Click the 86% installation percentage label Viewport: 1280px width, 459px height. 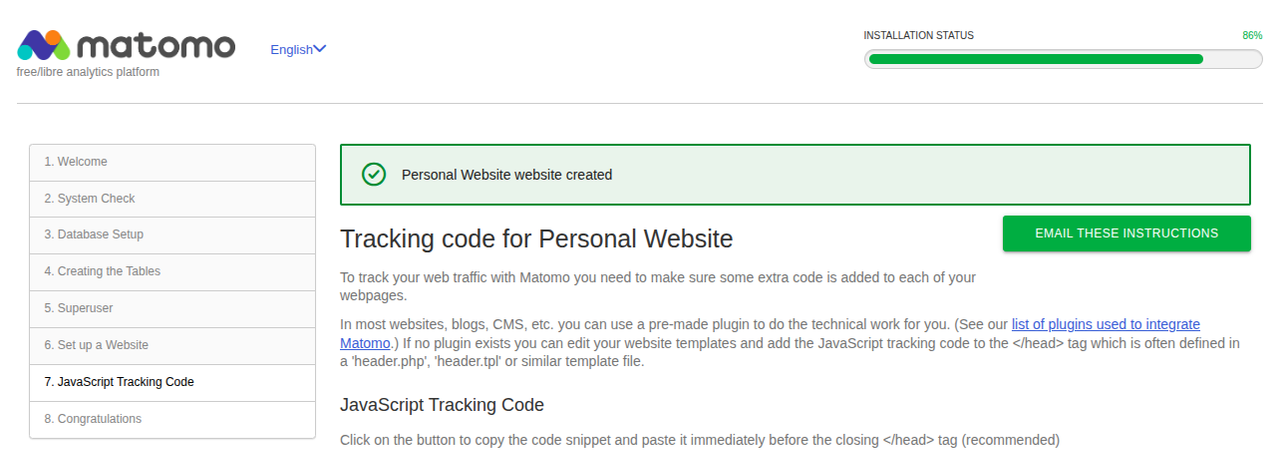pos(1252,35)
